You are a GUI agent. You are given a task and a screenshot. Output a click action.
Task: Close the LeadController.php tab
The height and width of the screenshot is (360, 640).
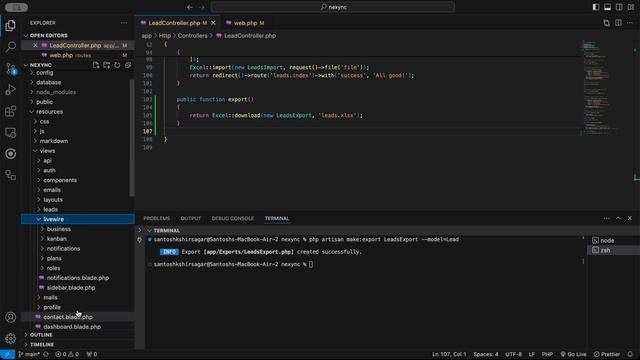(213, 23)
